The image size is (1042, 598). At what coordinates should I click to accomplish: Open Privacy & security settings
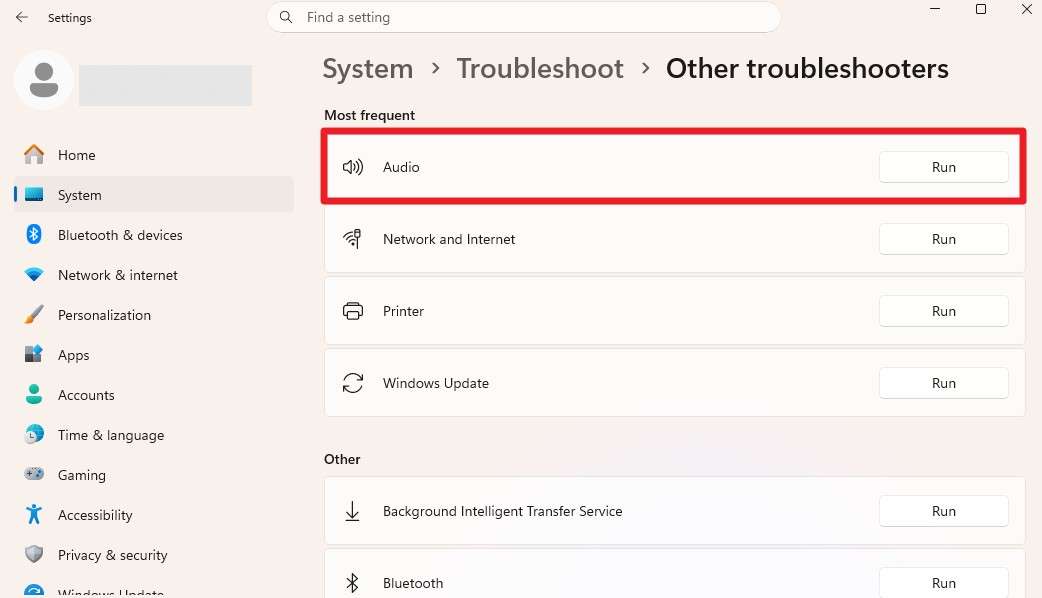click(x=154, y=555)
